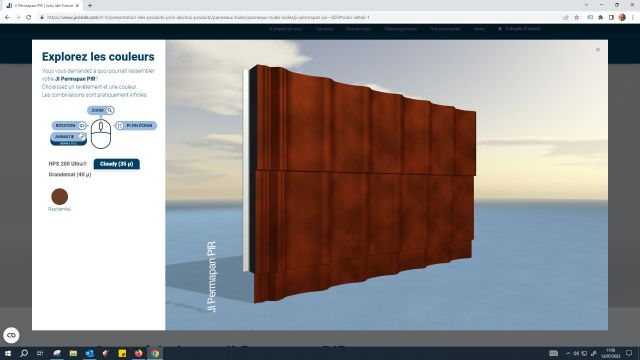
Task: Open a new browser tab
Action: 90,5
